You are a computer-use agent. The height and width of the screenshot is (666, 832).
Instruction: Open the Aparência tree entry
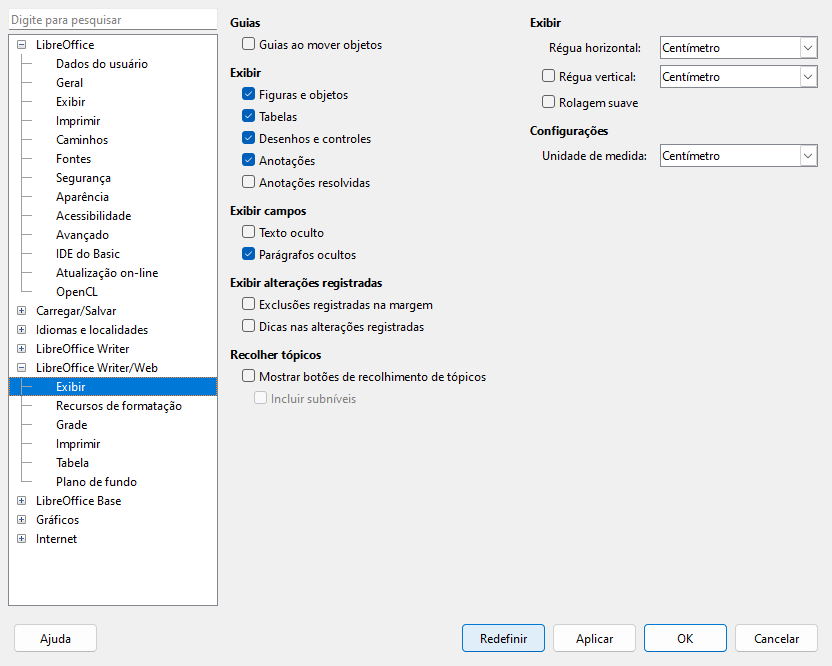pos(82,197)
